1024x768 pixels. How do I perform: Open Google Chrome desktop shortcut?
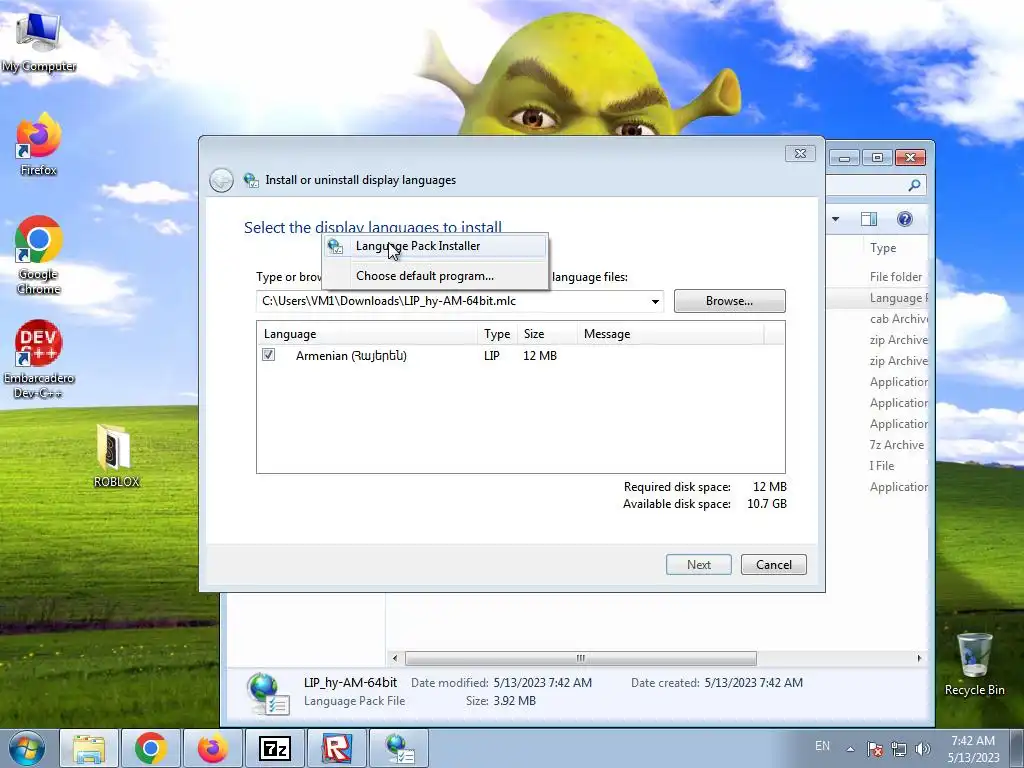[x=39, y=255]
